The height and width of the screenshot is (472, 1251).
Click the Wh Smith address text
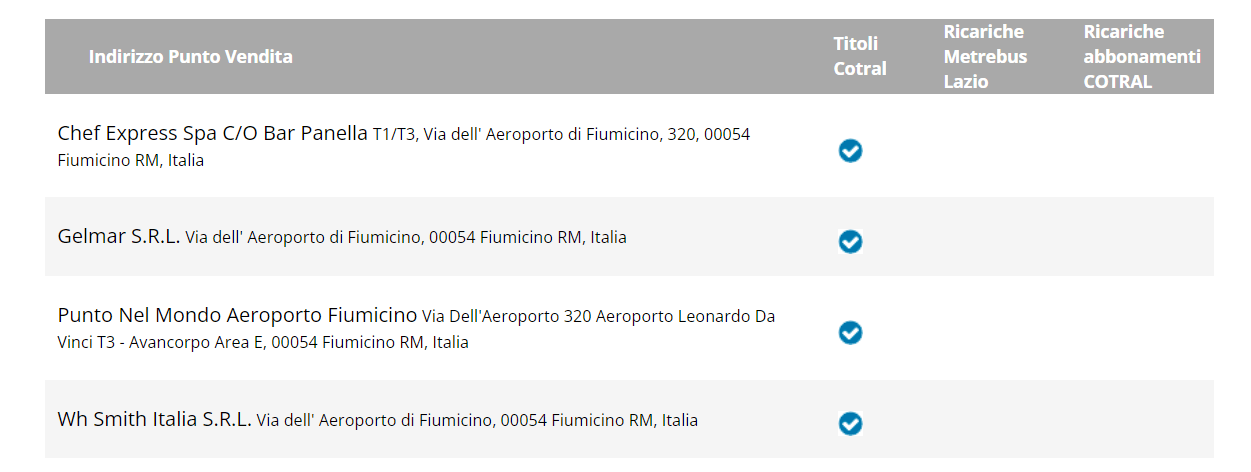[477, 421]
